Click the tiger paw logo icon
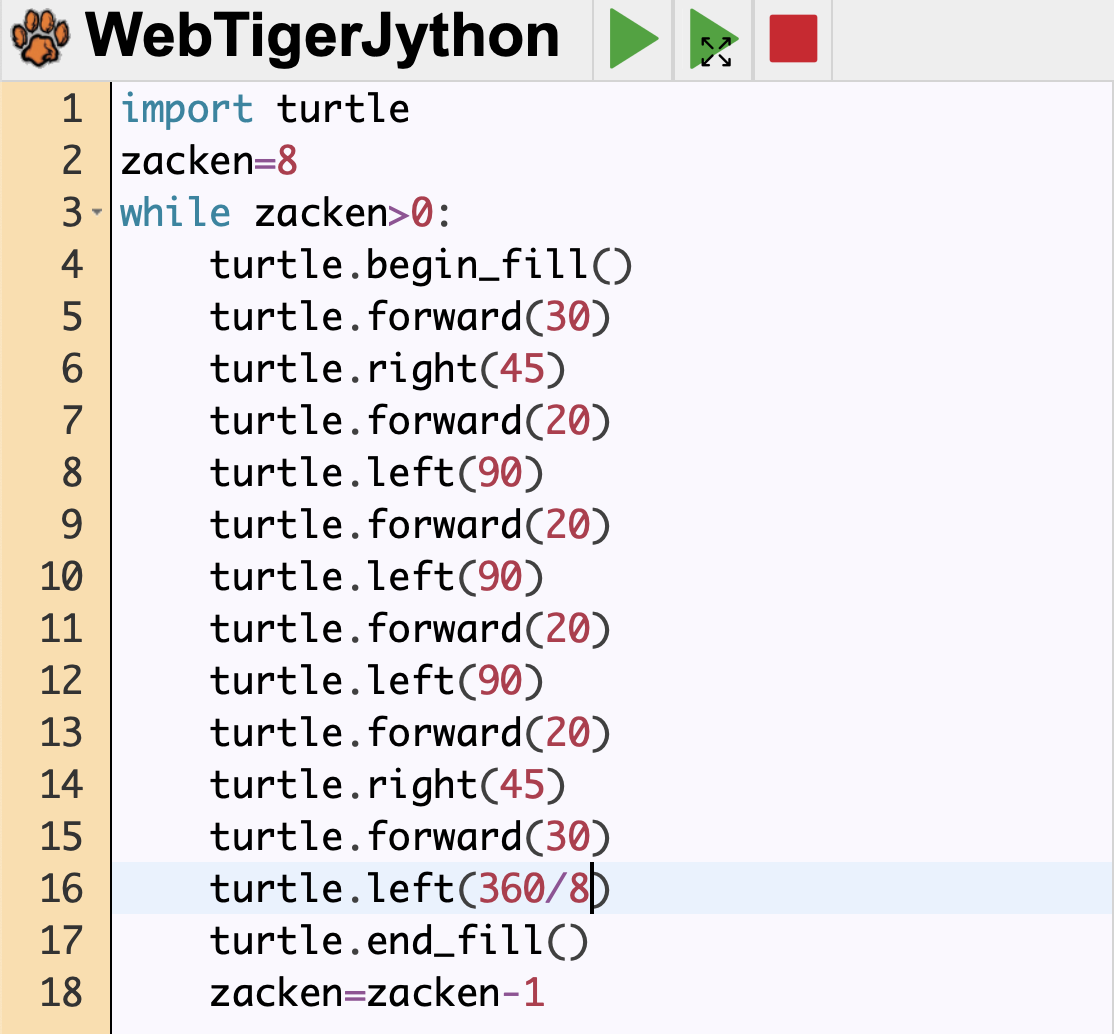Image resolution: width=1114 pixels, height=1034 pixels. pyautogui.click(x=41, y=40)
